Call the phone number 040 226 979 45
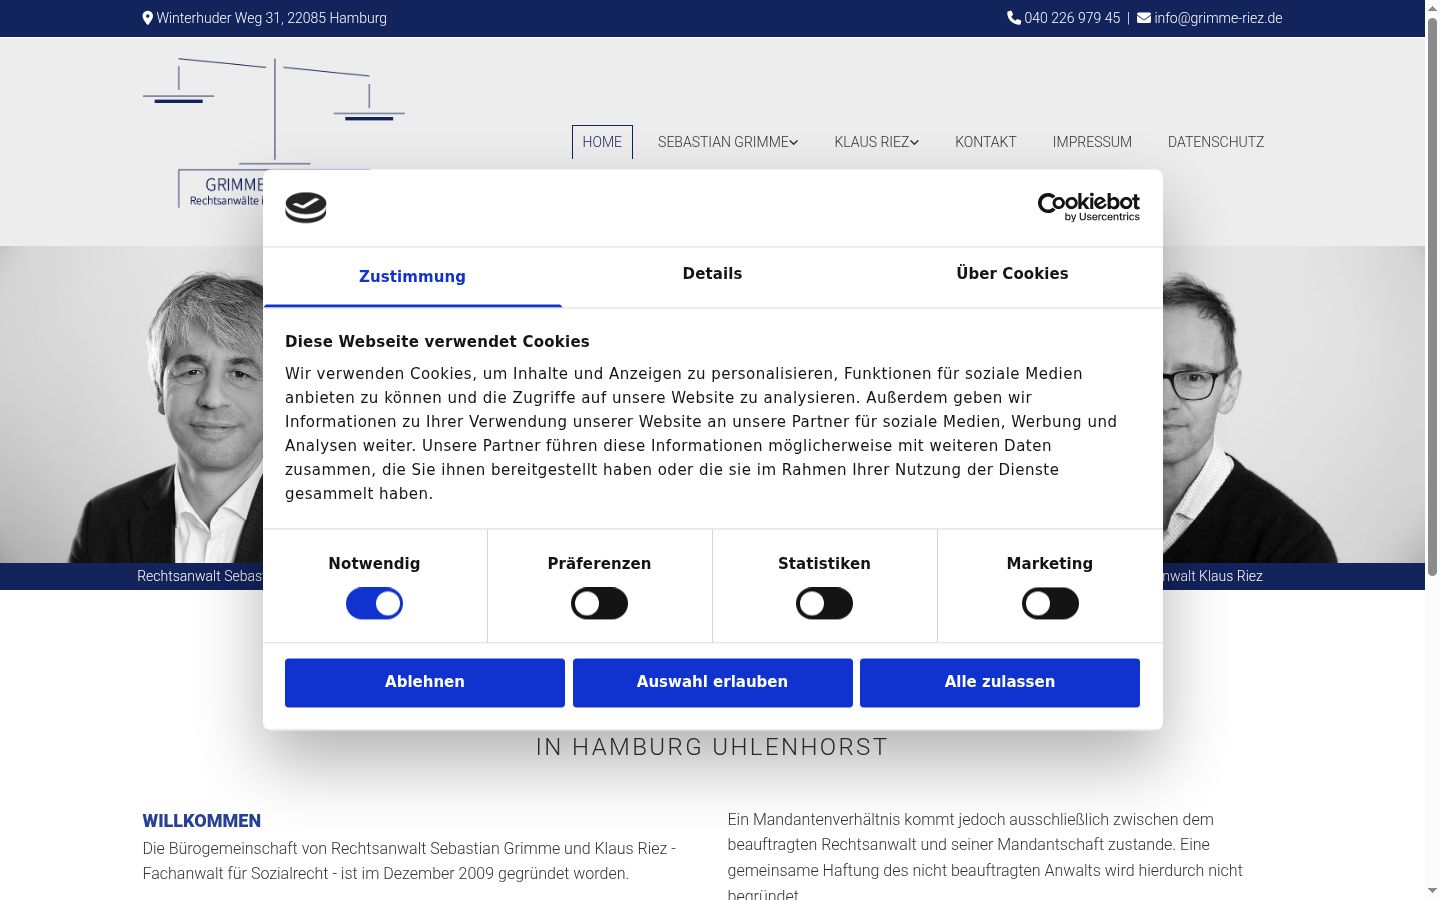 click(1072, 18)
